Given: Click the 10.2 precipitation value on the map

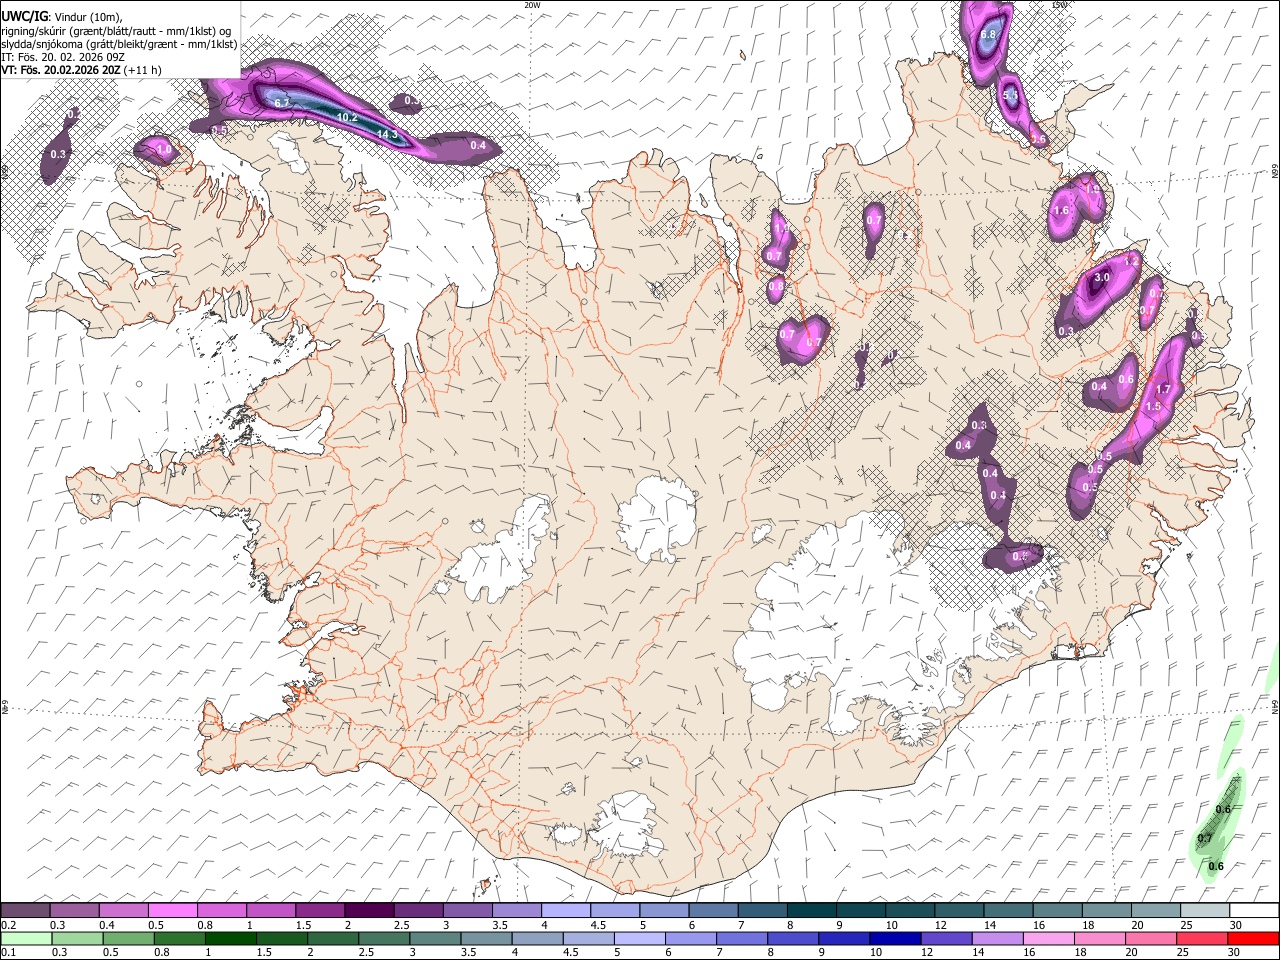Looking at the screenshot, I should coord(347,117).
